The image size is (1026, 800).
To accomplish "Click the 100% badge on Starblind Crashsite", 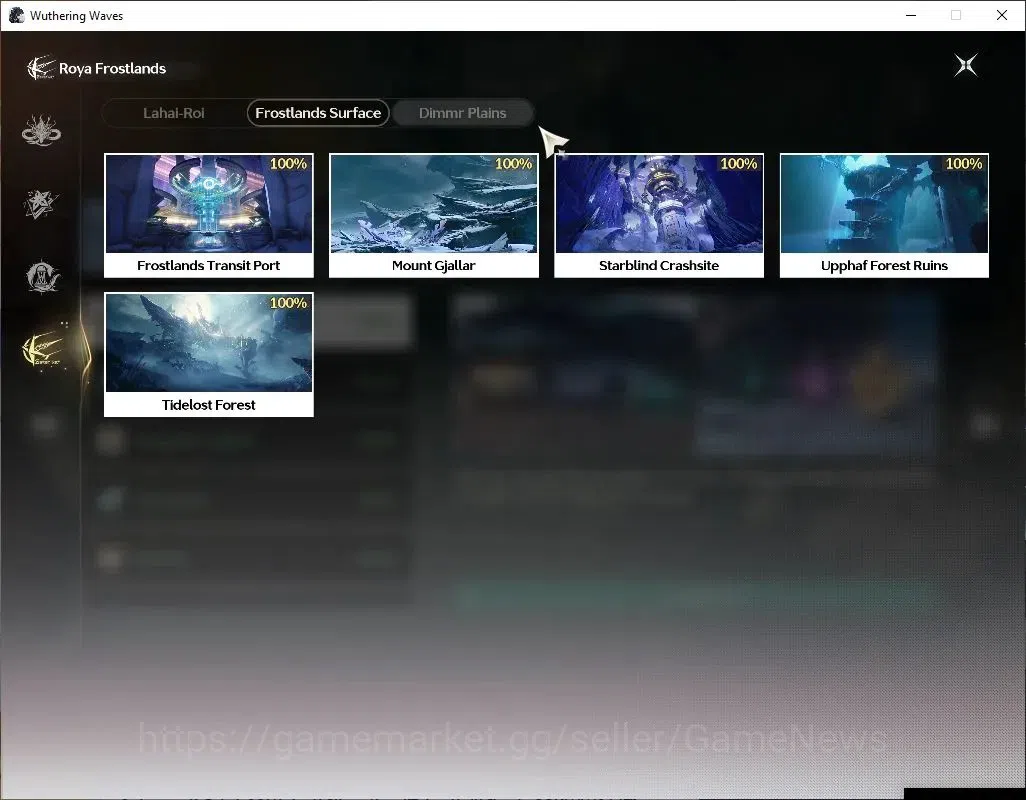I will (739, 164).
